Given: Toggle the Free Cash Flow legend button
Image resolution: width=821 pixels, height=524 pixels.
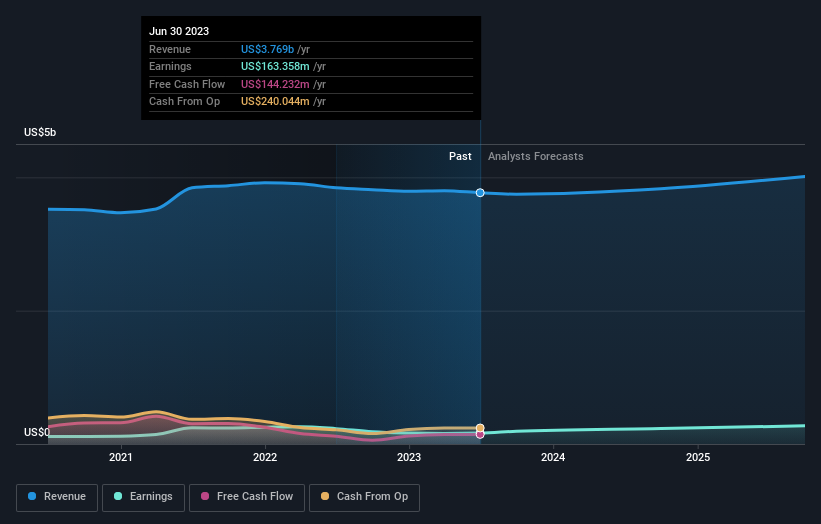Looking at the screenshot, I should (x=247, y=497).
